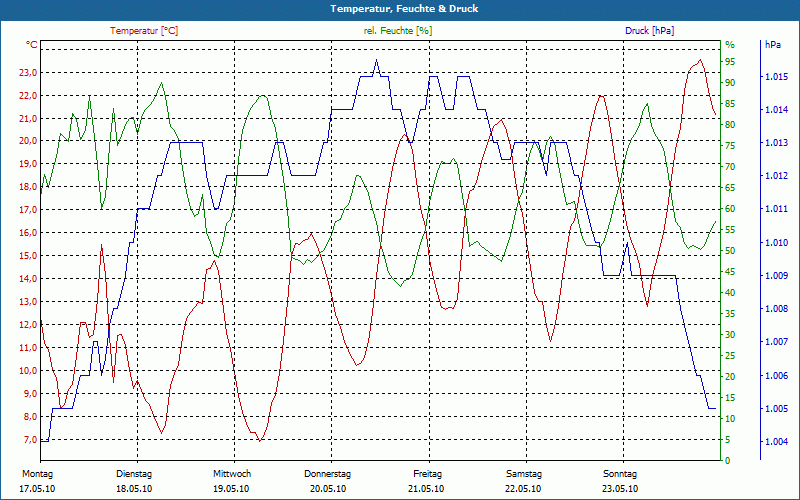This screenshot has width=800, height=500.
Task: Click the '90' humidity axis value
Action: 730,83
